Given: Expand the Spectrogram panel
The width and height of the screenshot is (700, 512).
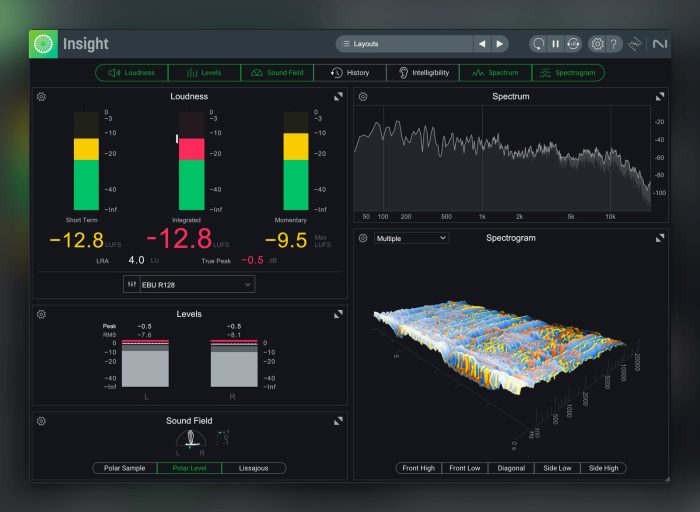Looking at the screenshot, I should [x=660, y=238].
